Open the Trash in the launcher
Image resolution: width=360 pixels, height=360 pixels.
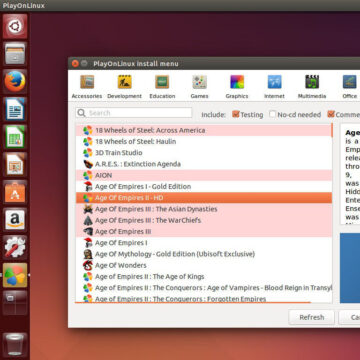[x=15, y=344]
